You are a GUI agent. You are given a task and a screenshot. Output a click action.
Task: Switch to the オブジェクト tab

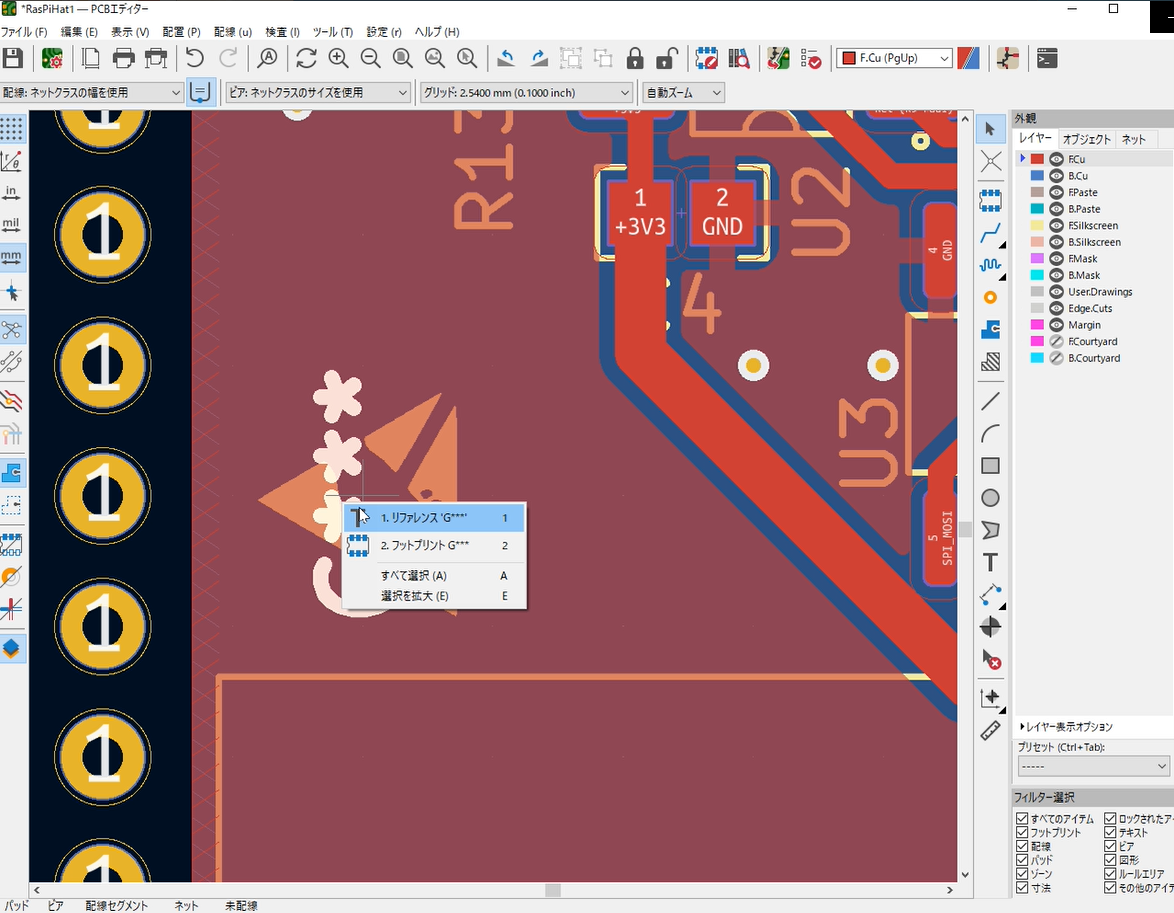(1086, 139)
